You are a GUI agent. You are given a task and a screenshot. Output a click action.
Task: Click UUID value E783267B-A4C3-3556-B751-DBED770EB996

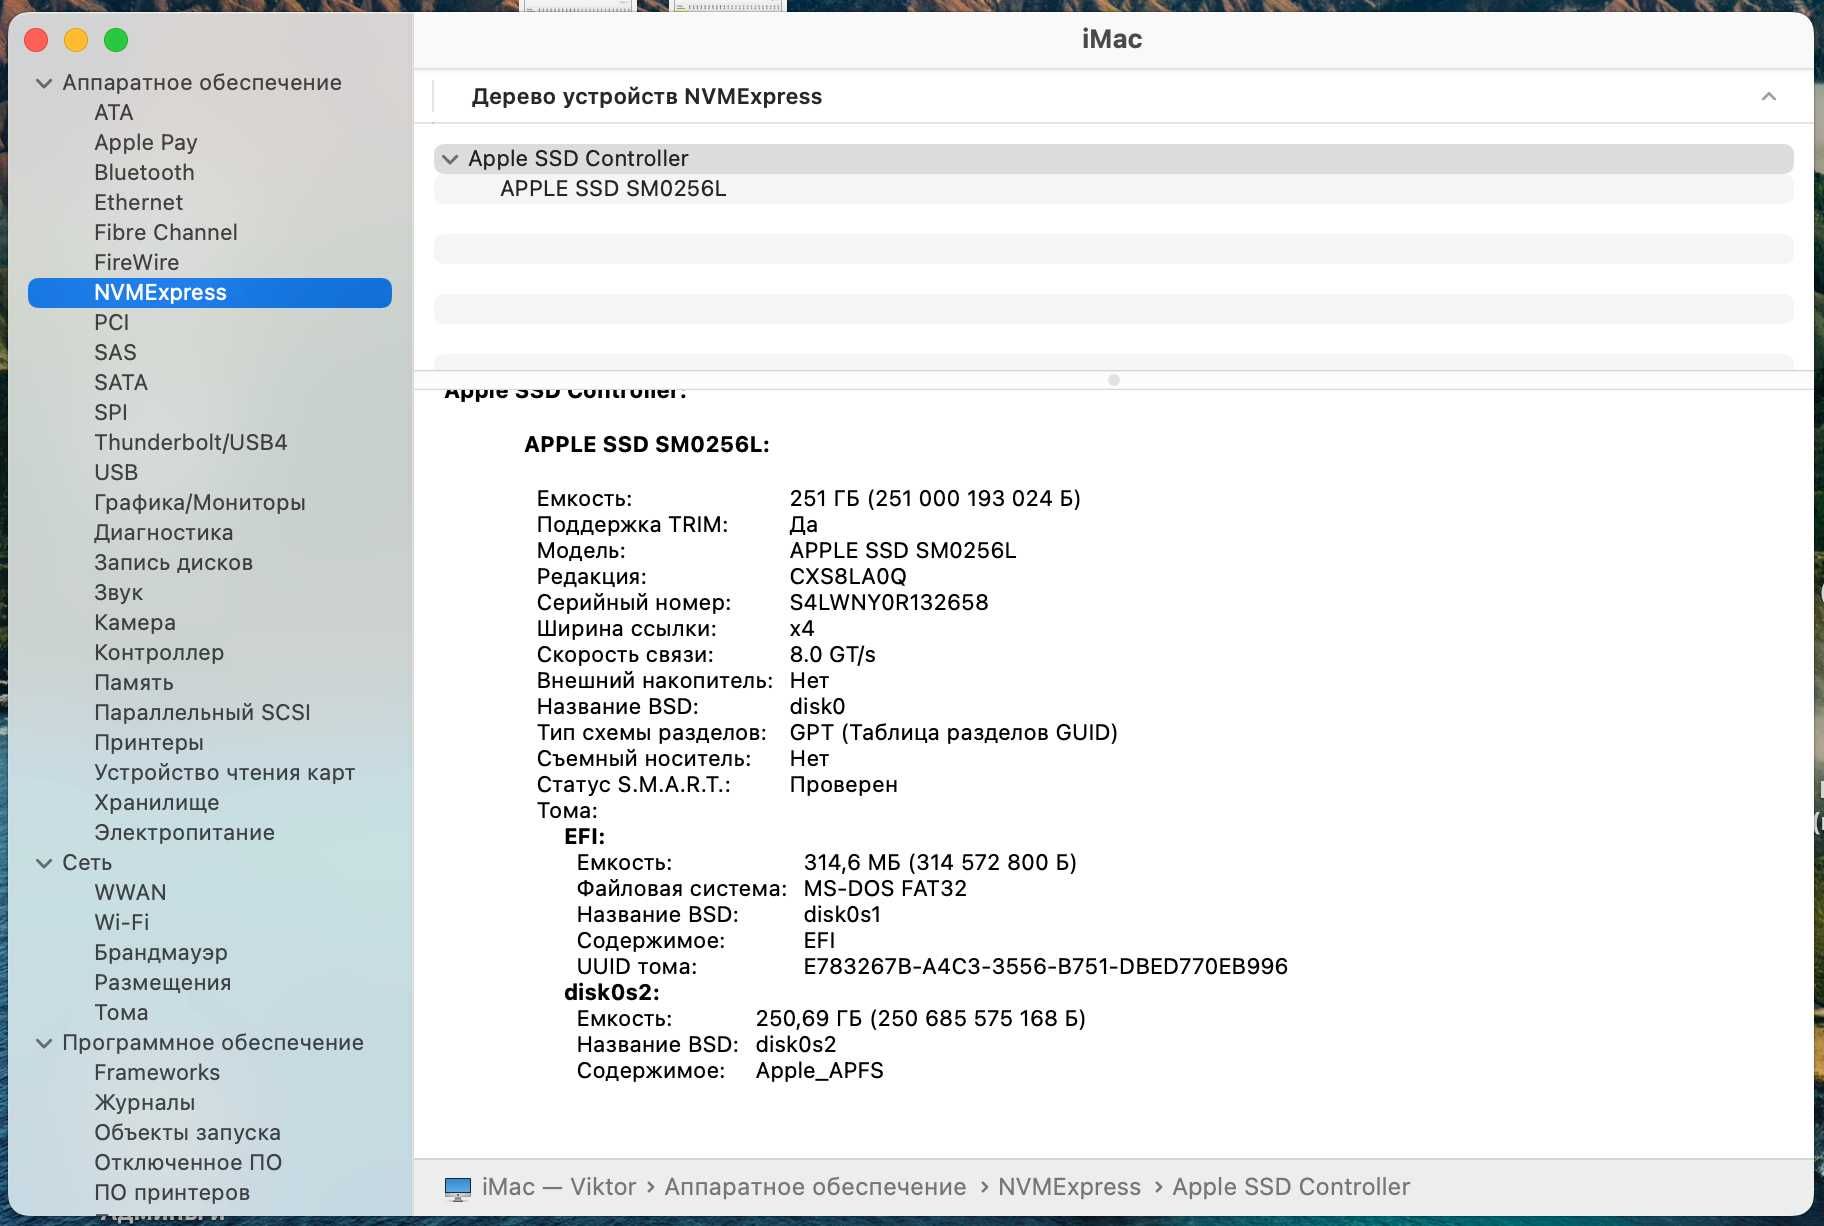1046,967
